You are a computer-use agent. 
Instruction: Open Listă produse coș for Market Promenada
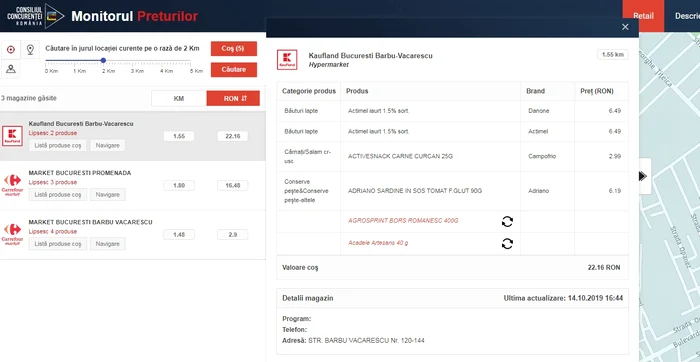[x=58, y=195]
